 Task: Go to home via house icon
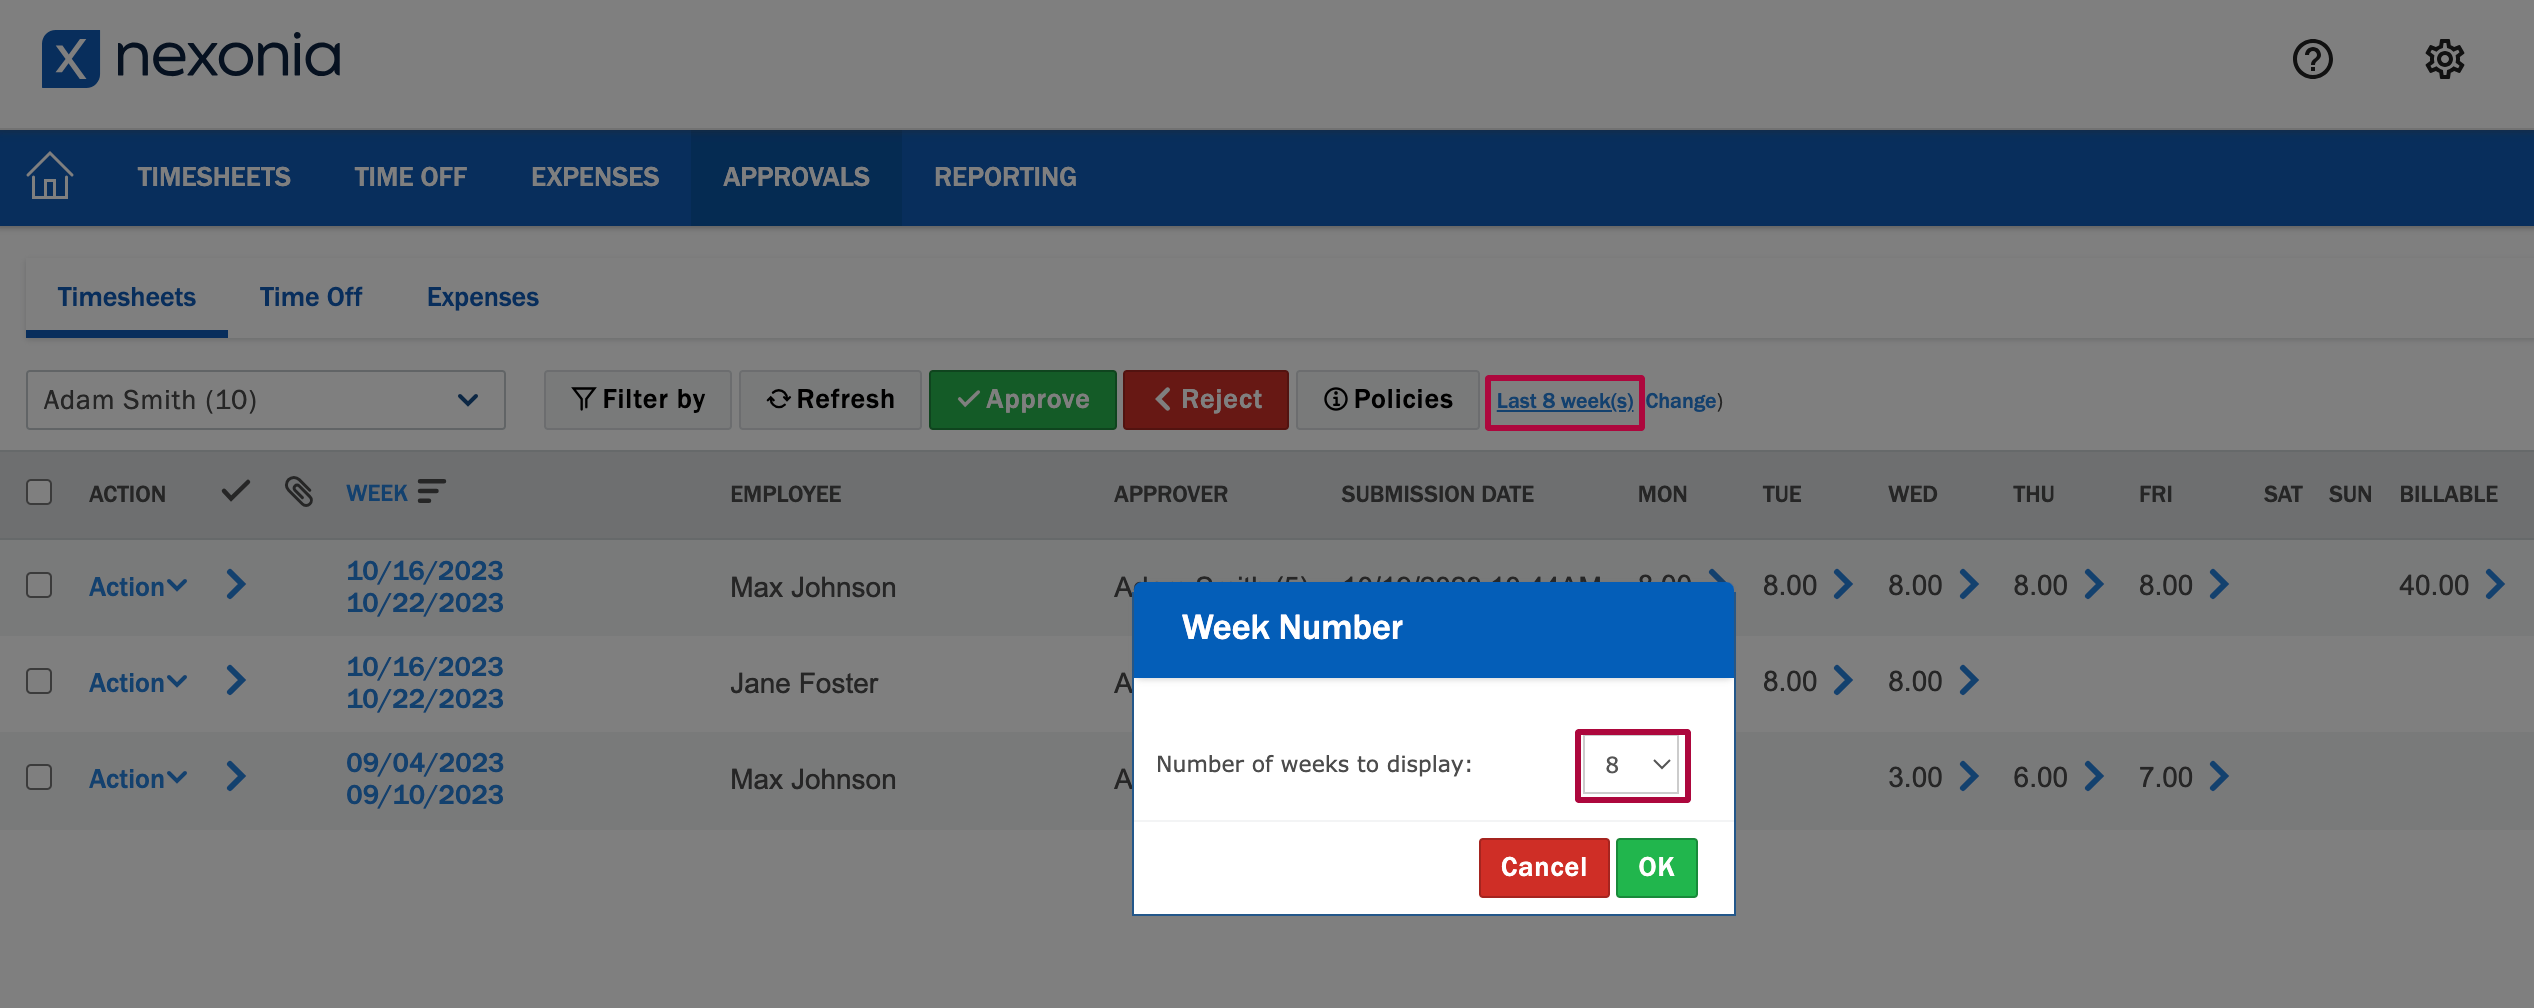point(49,176)
